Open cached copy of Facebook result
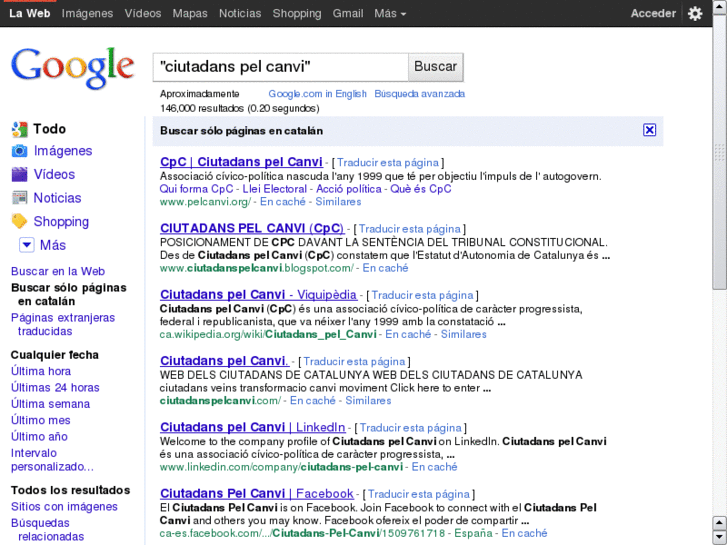This screenshot has height=545, width=727. [524, 533]
